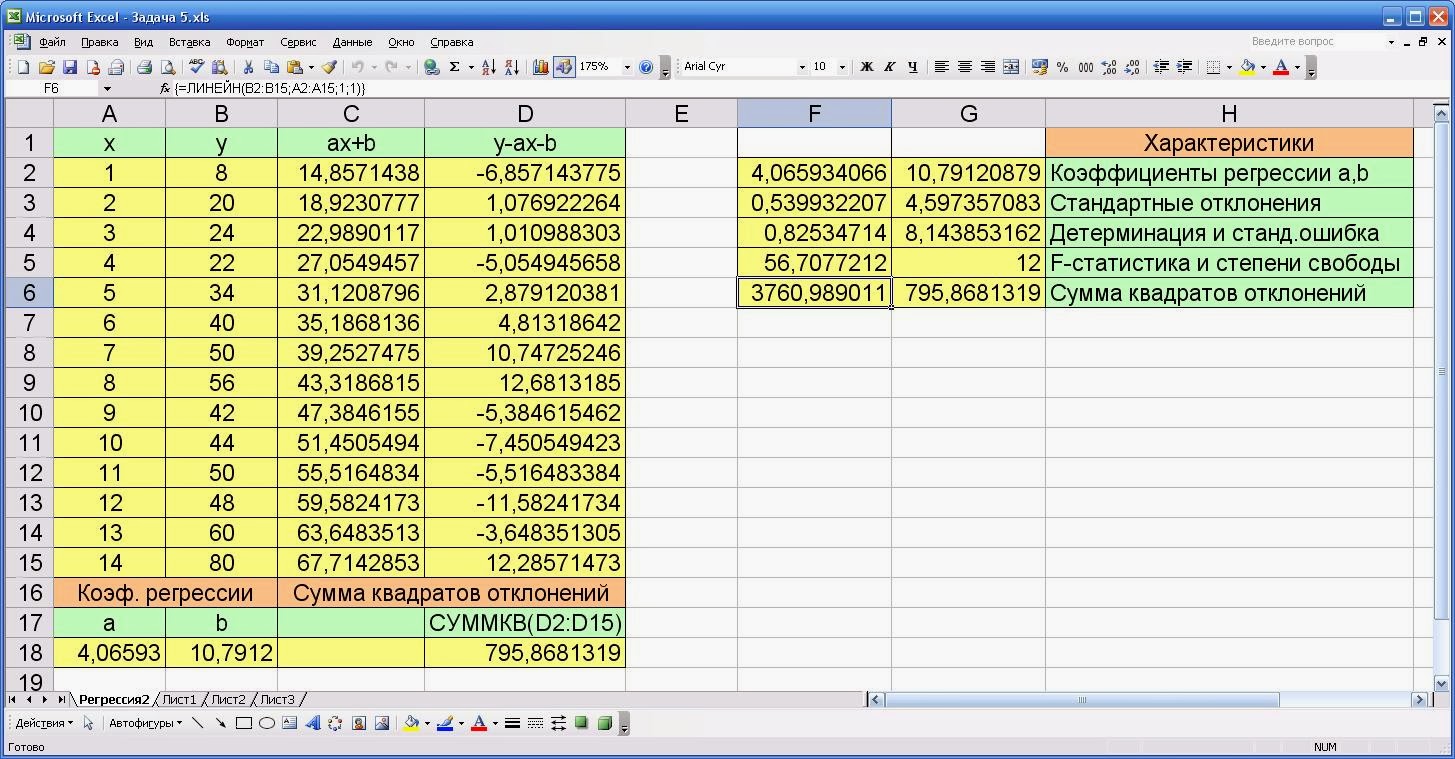Open the Данные menu
1455x759 pixels.
coord(352,42)
